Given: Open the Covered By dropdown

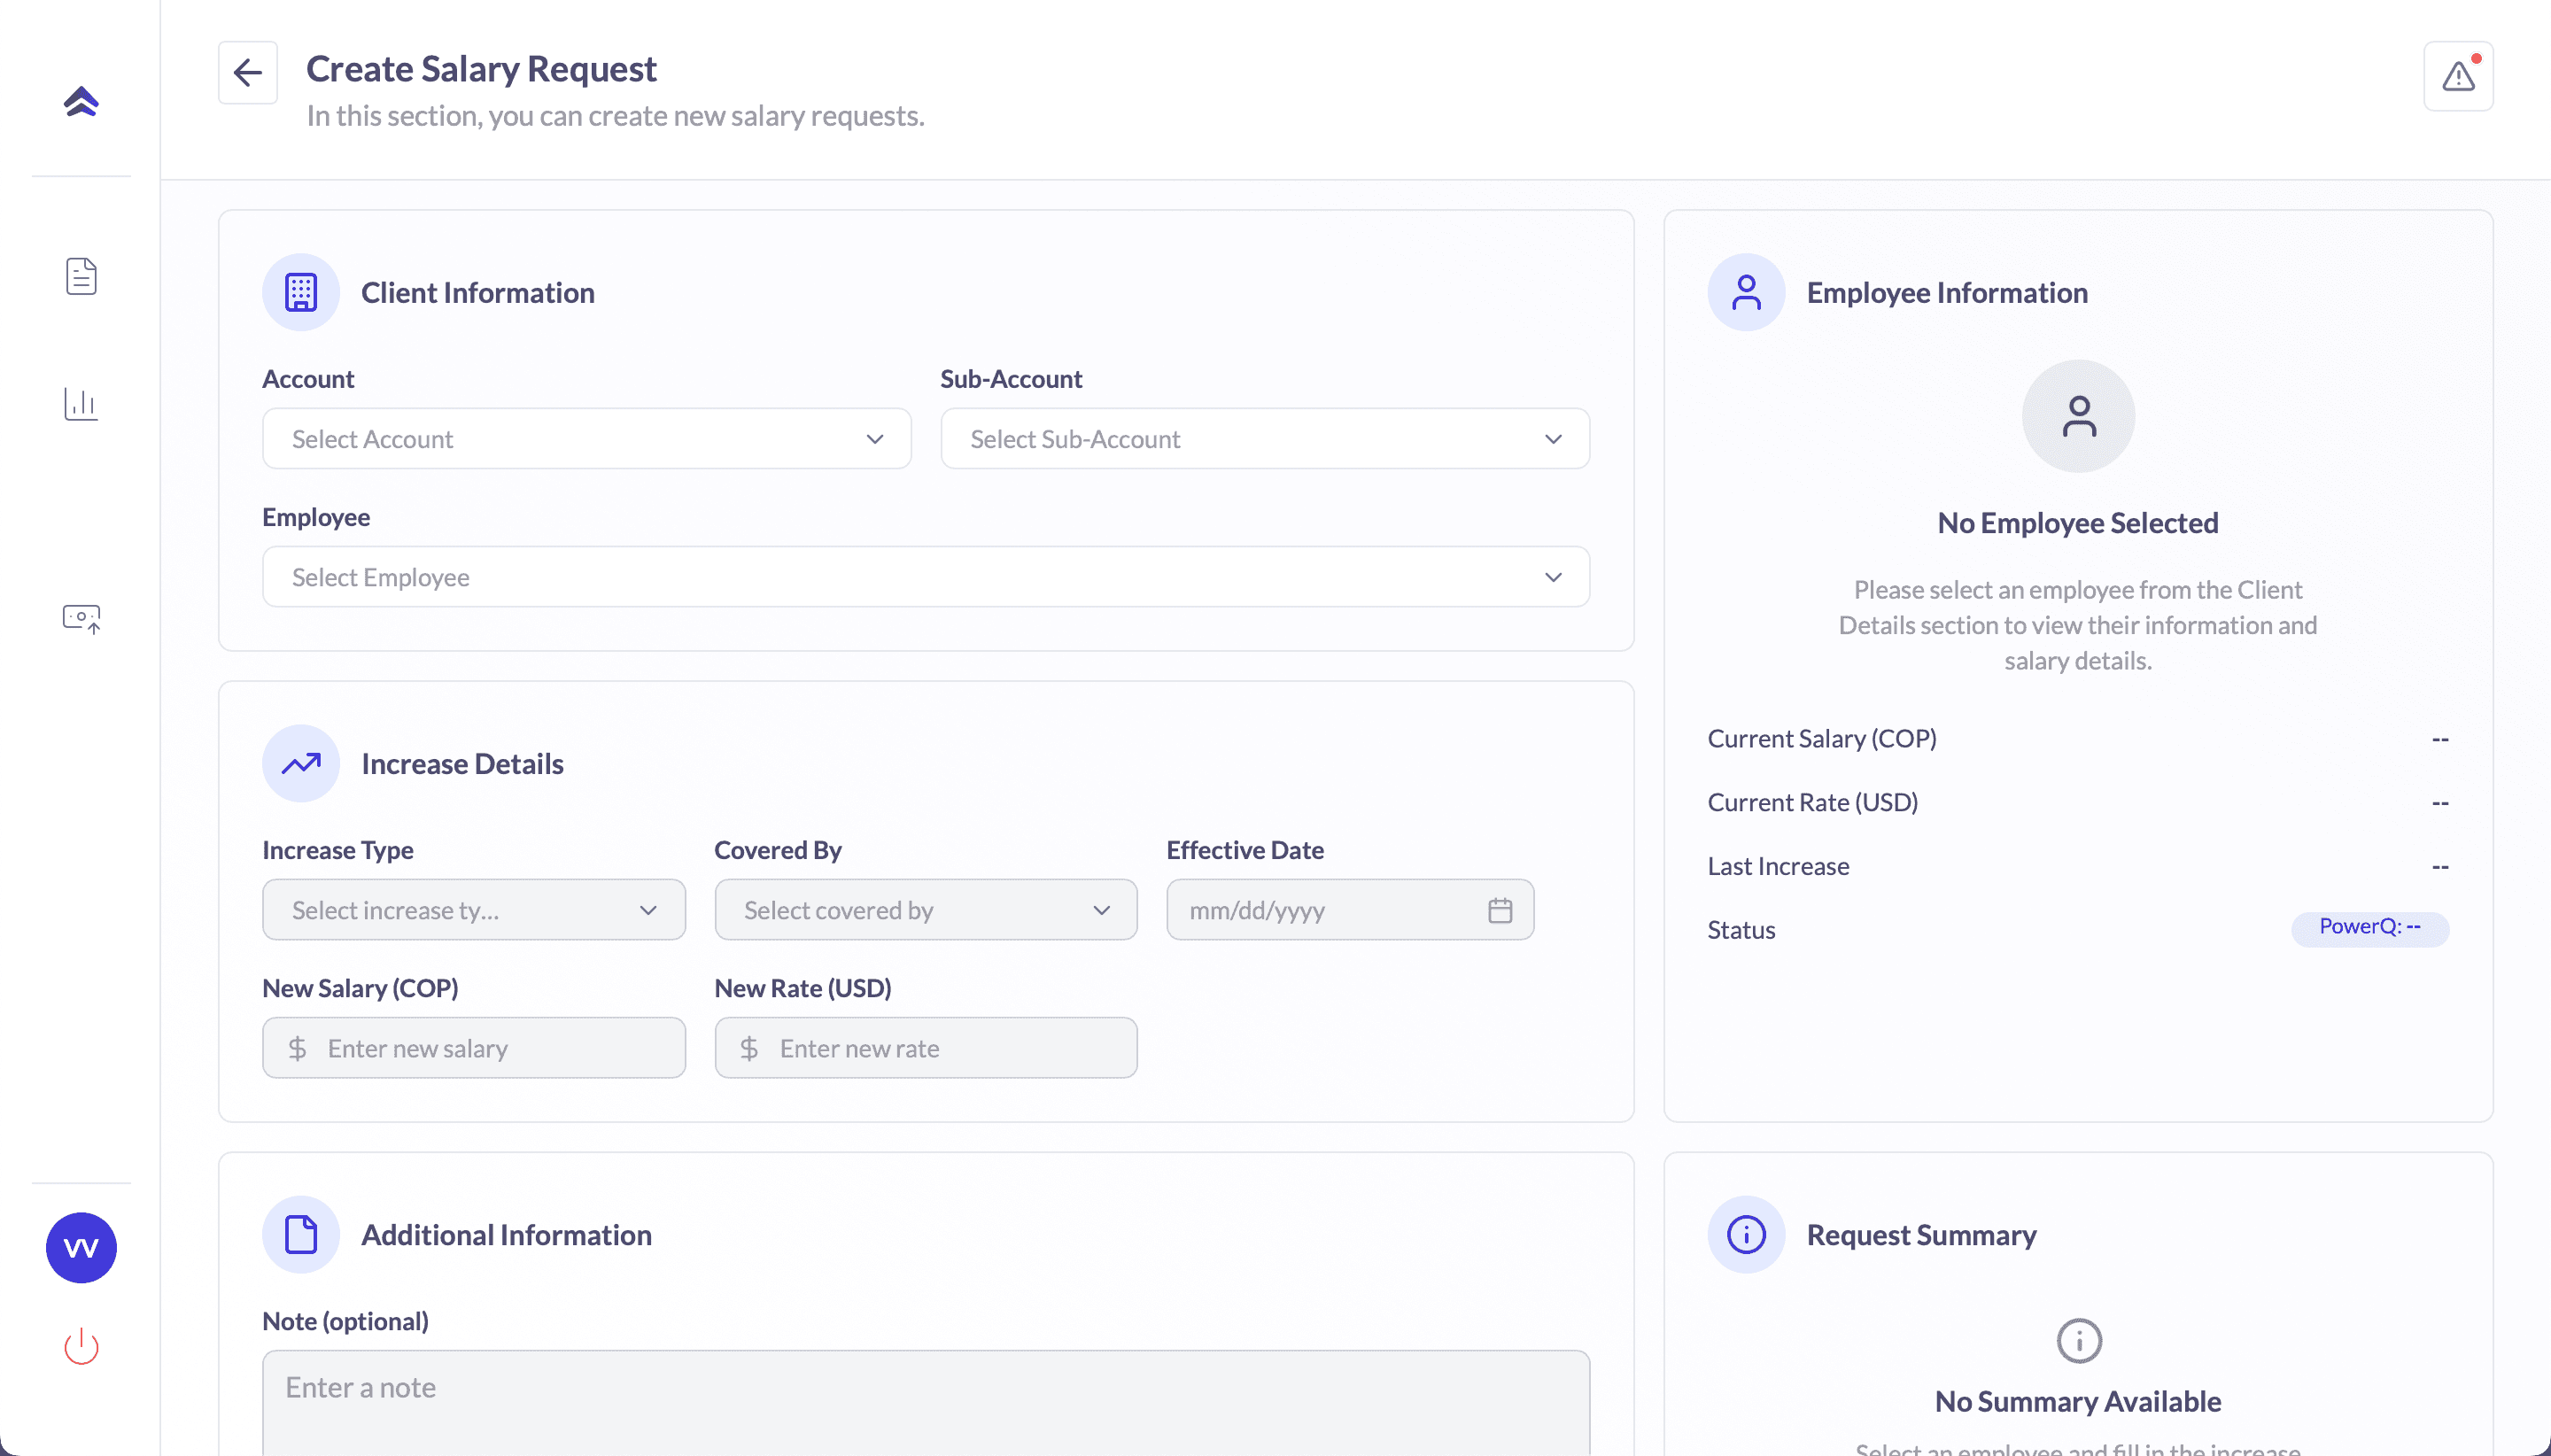Looking at the screenshot, I should point(925,910).
